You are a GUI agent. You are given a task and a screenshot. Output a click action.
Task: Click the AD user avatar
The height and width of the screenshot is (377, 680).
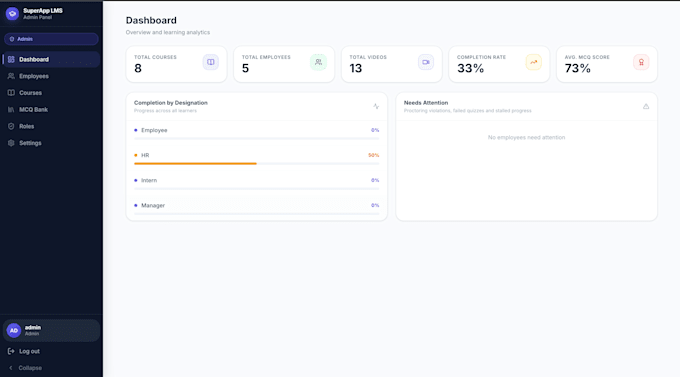(x=14, y=331)
